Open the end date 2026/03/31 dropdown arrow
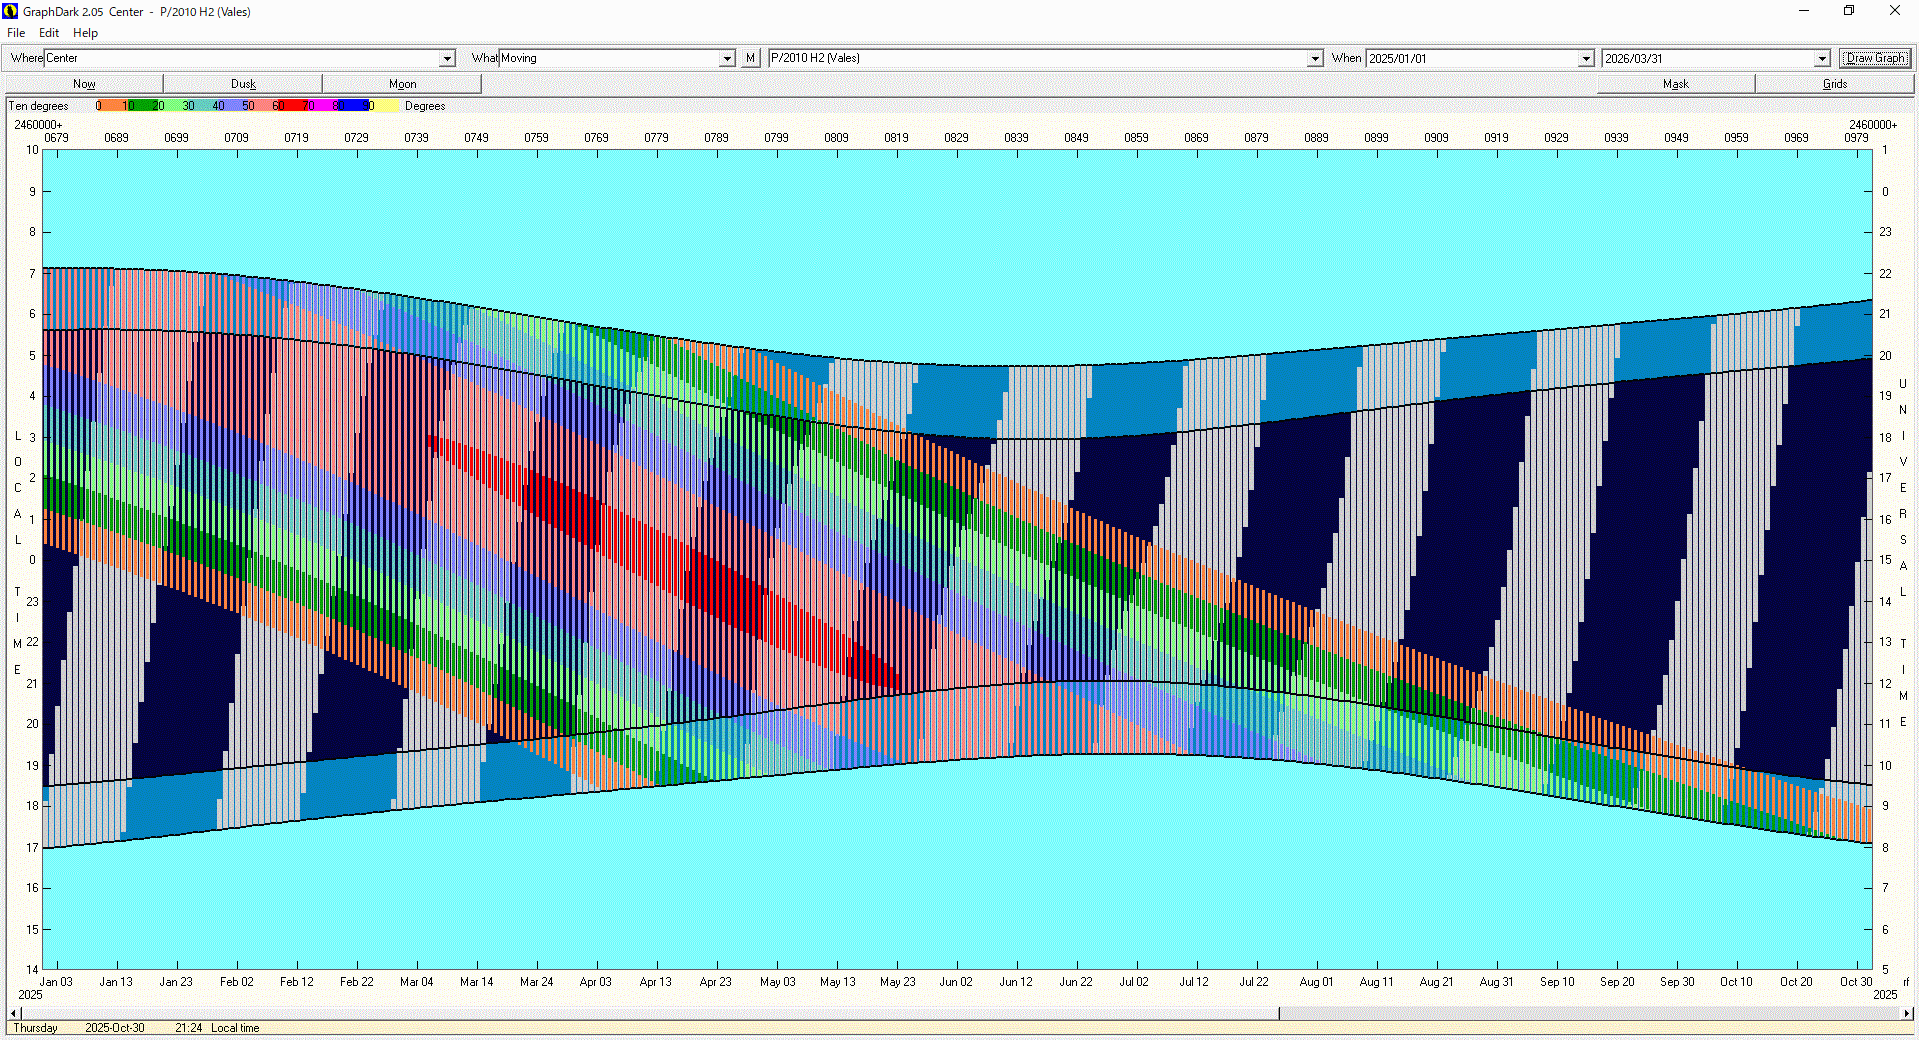Image resolution: width=1919 pixels, height=1040 pixels. click(x=1822, y=59)
